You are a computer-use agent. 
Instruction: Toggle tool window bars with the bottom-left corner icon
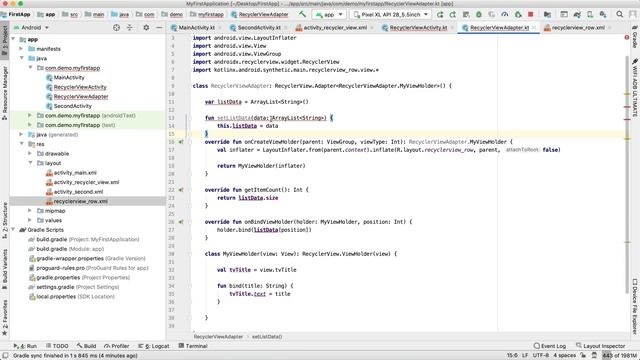click(5, 356)
